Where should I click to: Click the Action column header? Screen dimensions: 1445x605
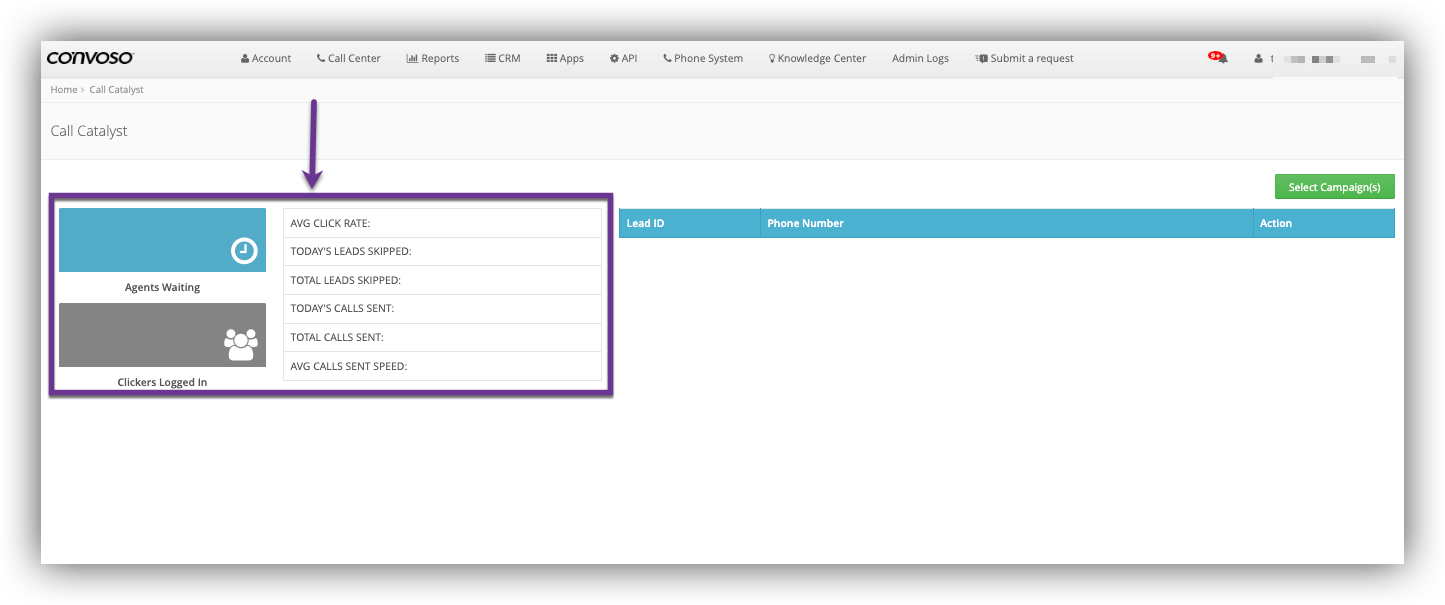(1324, 223)
